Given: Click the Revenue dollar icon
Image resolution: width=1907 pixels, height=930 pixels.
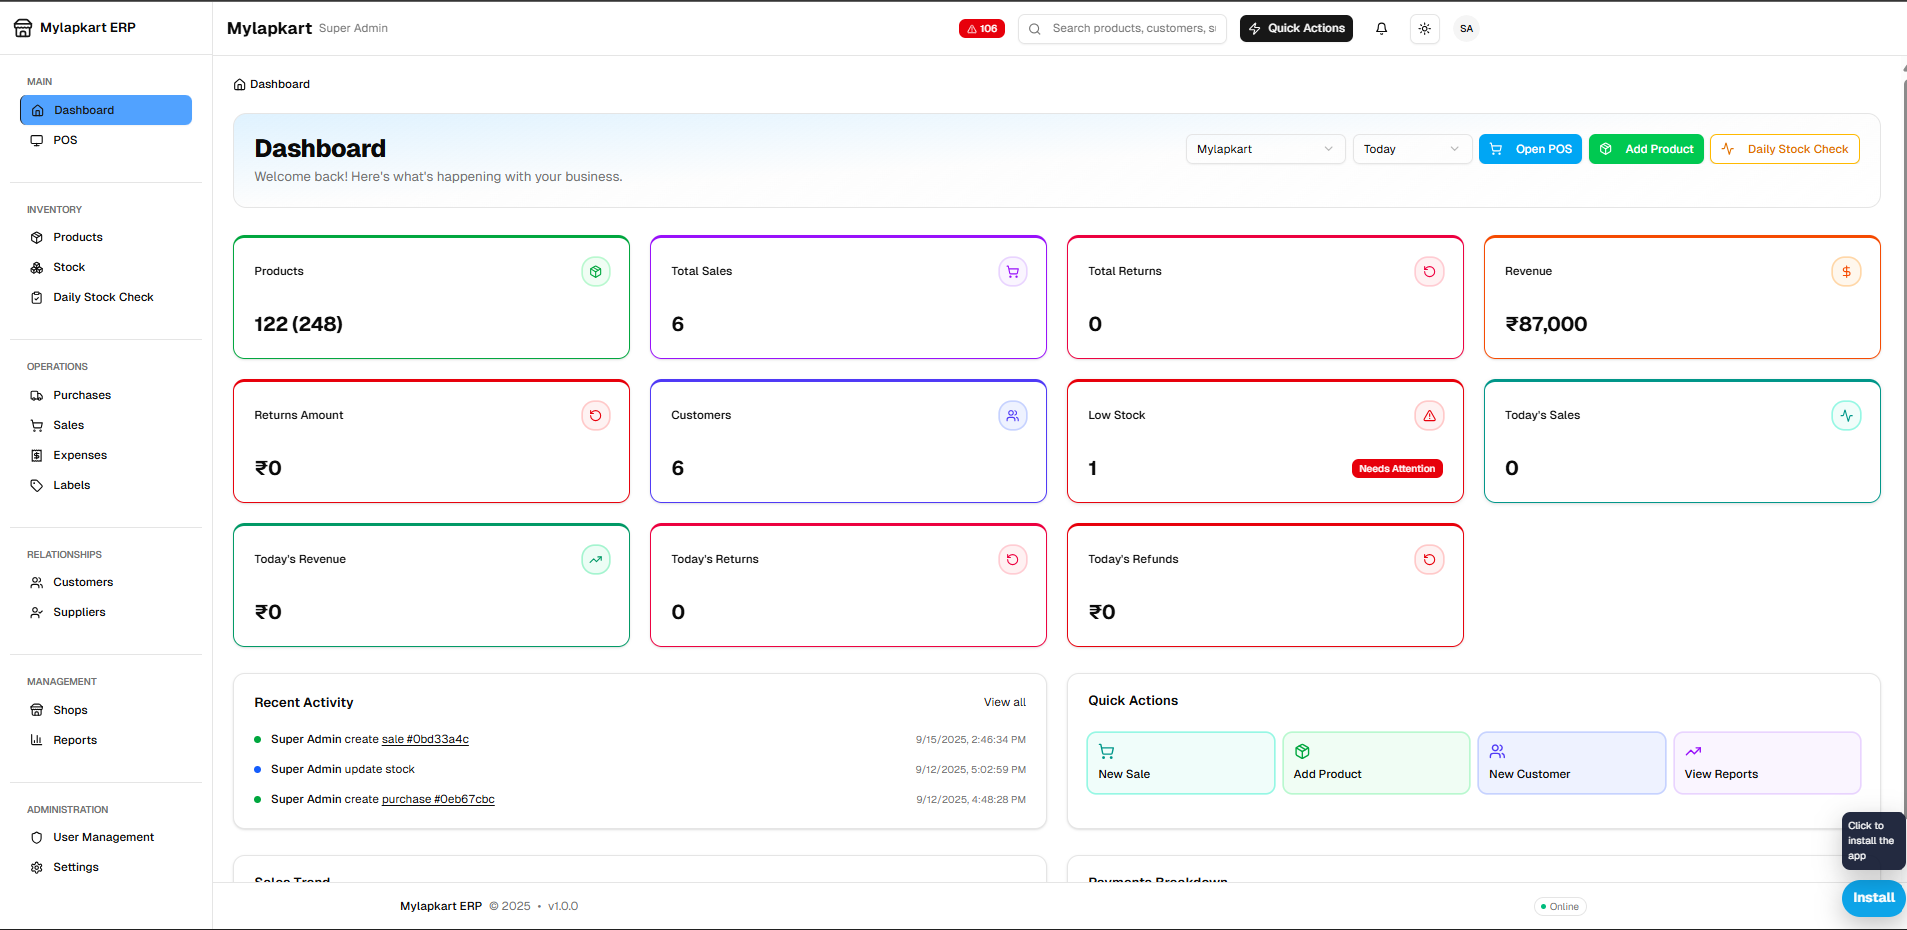Looking at the screenshot, I should click(1846, 272).
